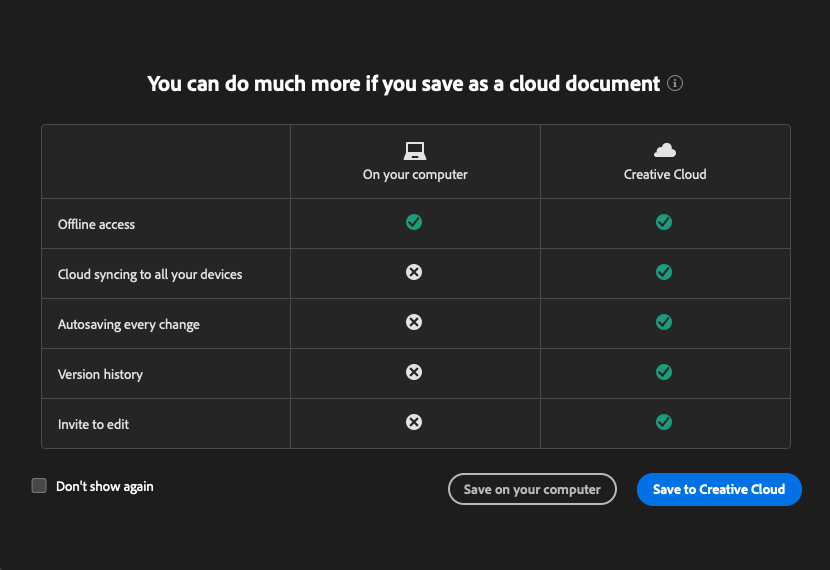Click the laptop icon above On your computer
Image resolution: width=830 pixels, height=570 pixels.
[x=414, y=151]
